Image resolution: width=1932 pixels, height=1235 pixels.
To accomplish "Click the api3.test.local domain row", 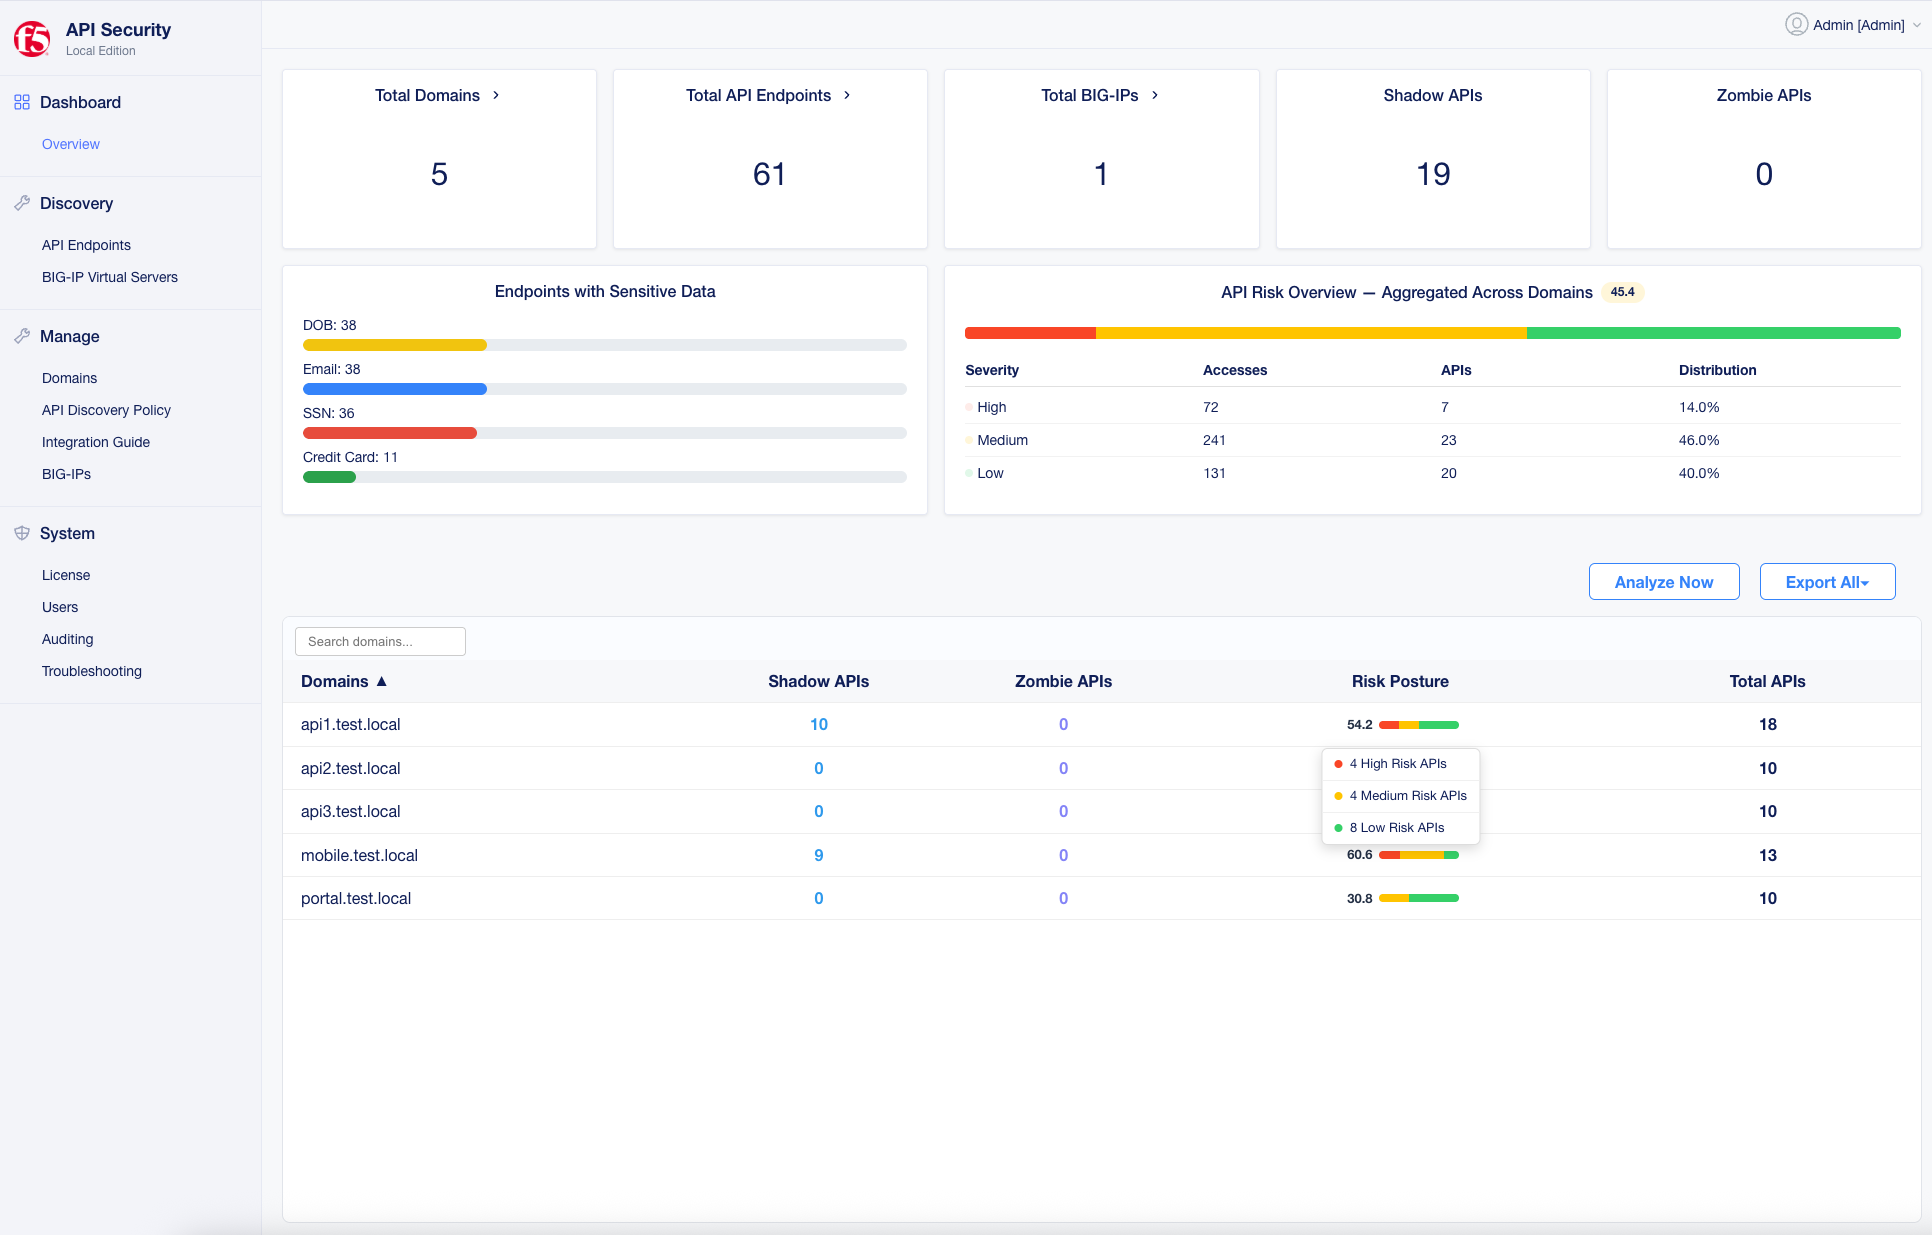I will click(1101, 812).
